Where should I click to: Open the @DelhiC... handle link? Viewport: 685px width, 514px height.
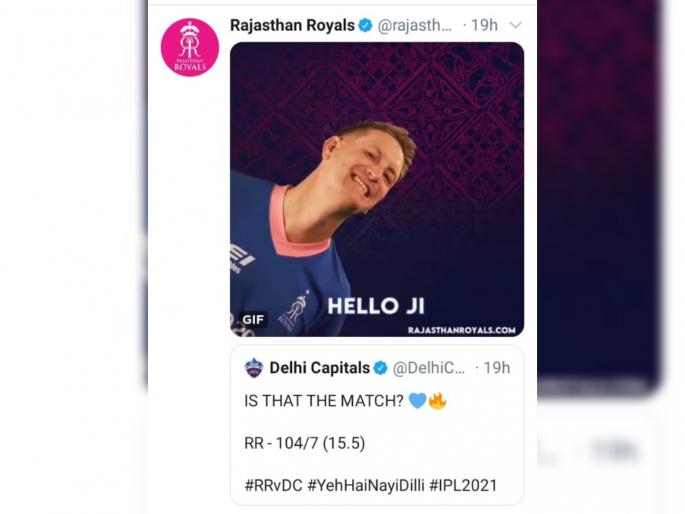[x=429, y=368]
